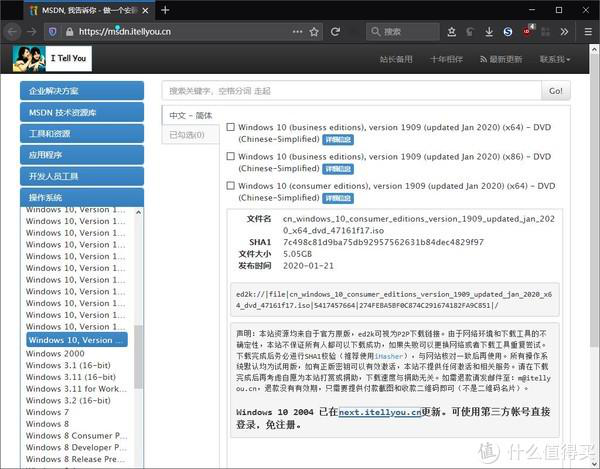This screenshot has height=469, width=600.
Task: Click the browser forward arrow button
Action: (32, 32)
